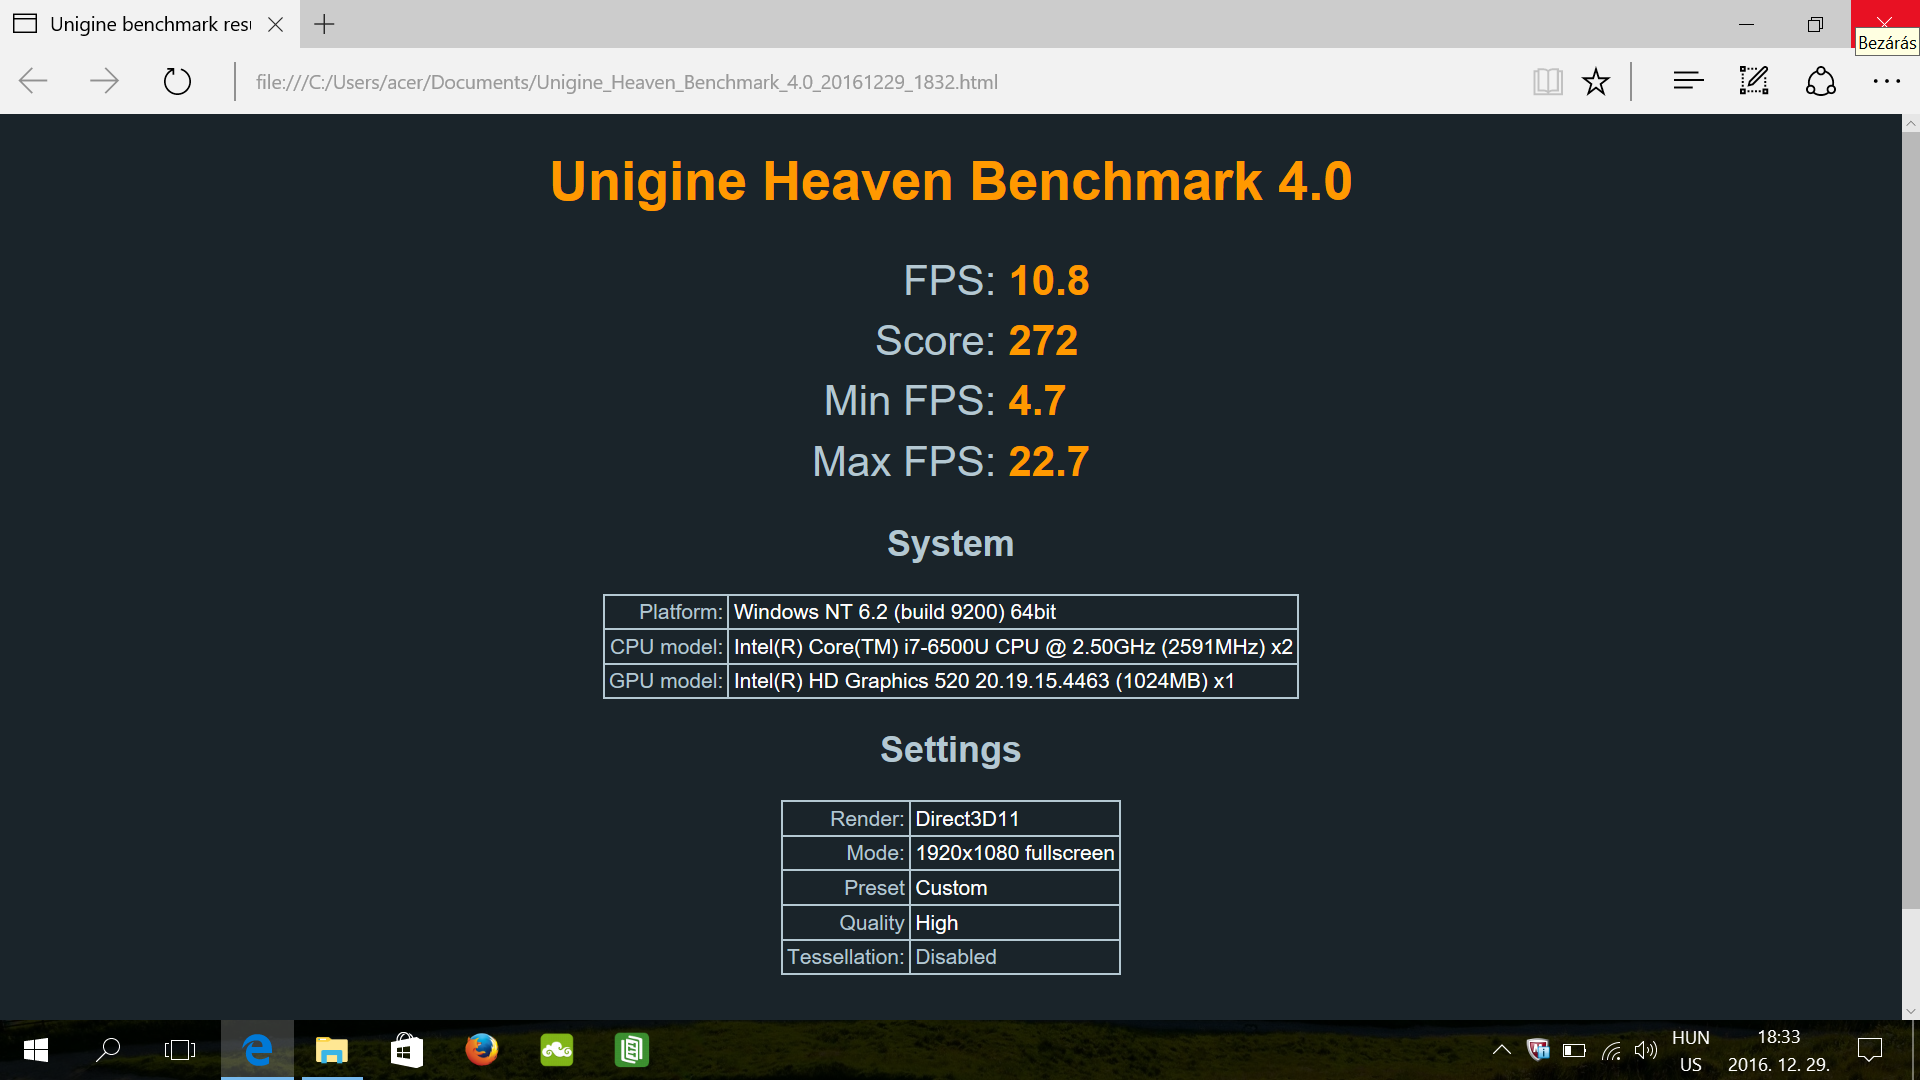Viewport: 1920px width, 1080px height.
Task: Open the Share icon in Edge toolbar
Action: 1821,81
